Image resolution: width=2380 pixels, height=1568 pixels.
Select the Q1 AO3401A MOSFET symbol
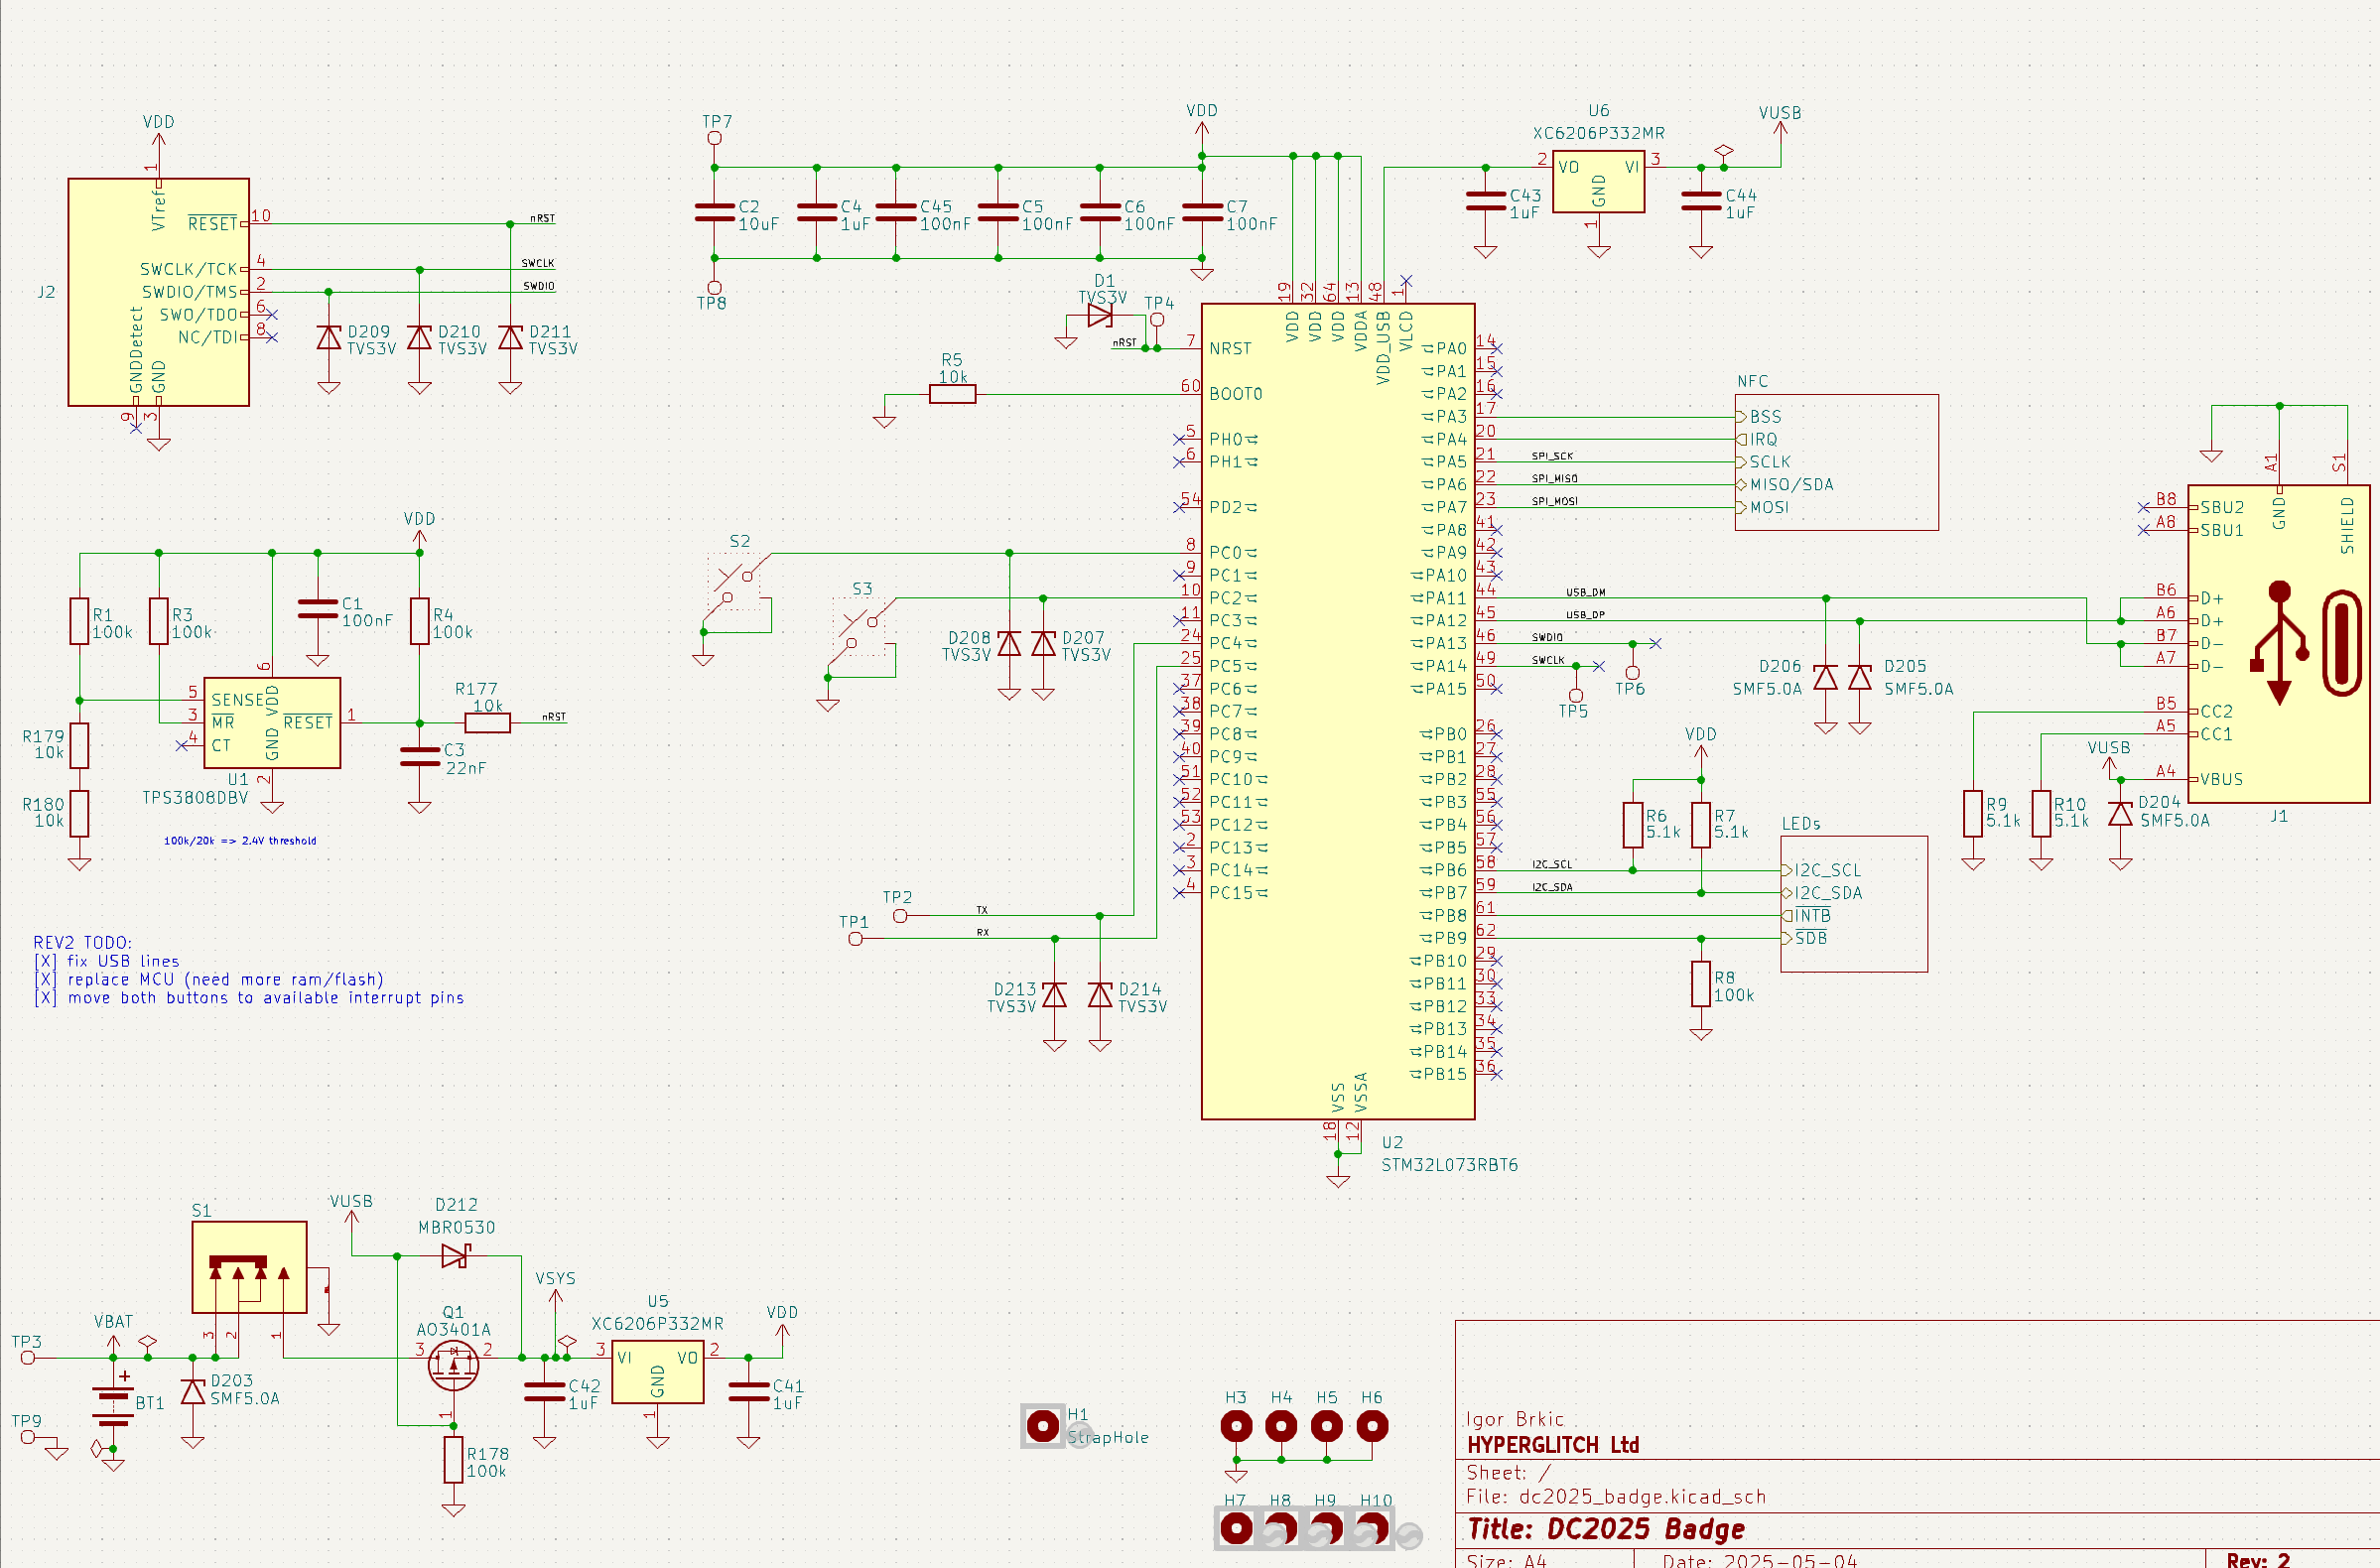click(453, 1364)
